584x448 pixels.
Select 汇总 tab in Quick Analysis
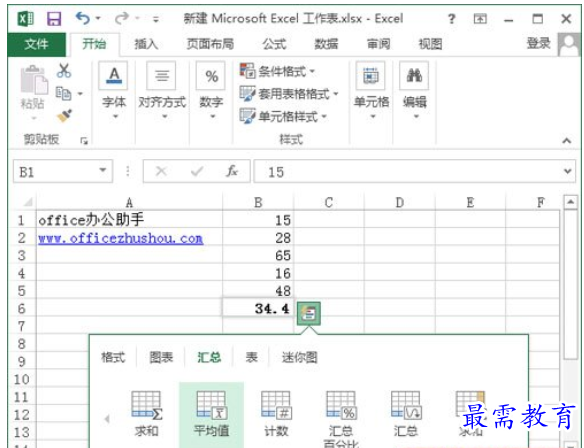(x=209, y=358)
